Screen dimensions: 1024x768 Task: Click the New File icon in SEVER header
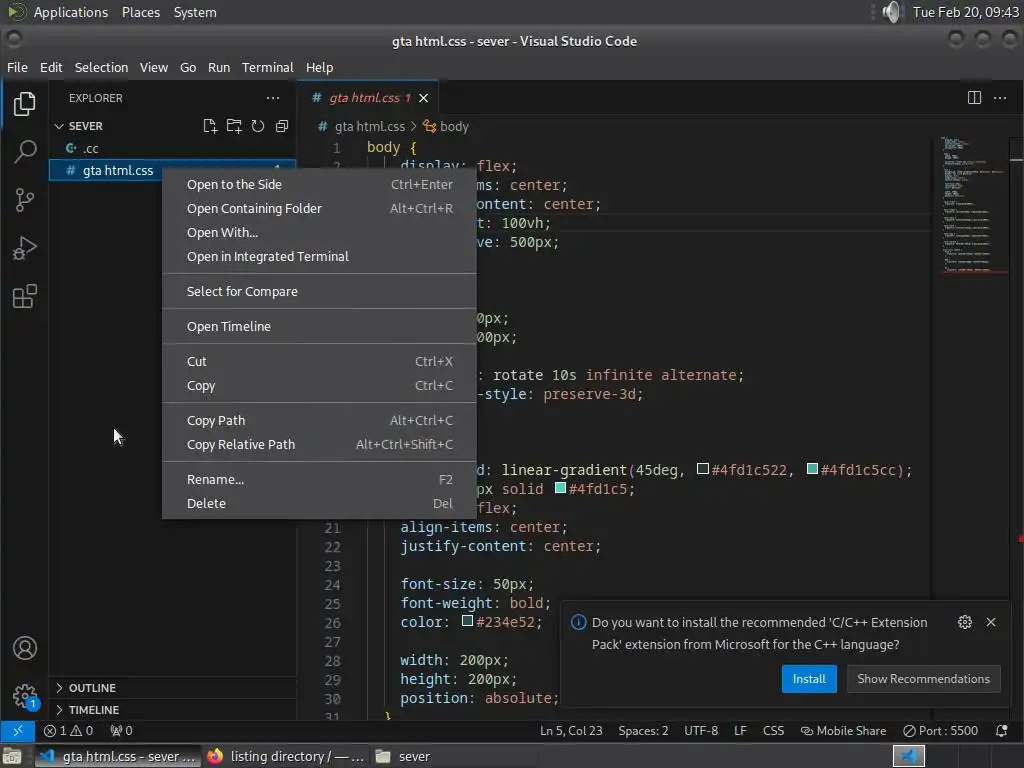[x=210, y=126]
